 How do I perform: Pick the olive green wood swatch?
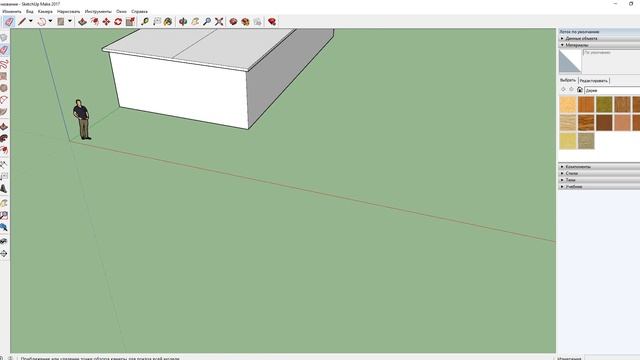(x=604, y=104)
